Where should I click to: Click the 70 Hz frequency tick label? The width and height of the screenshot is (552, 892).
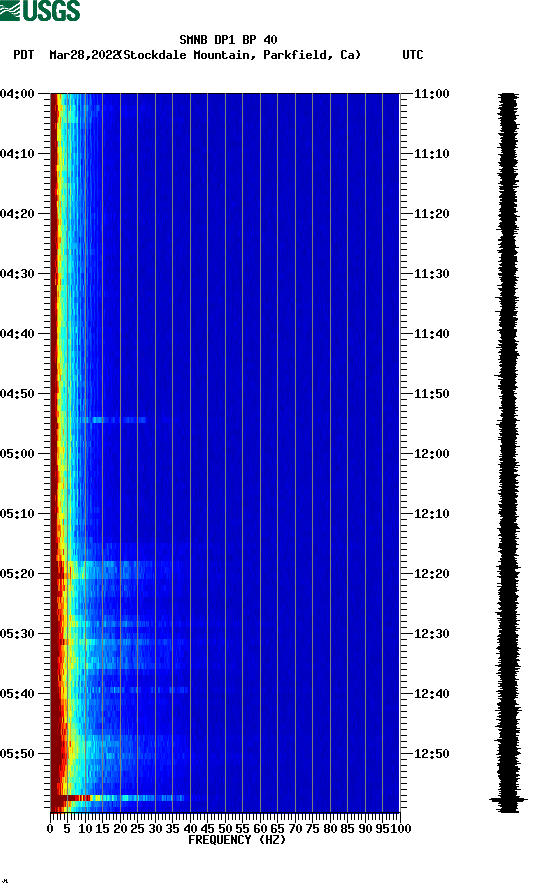(295, 829)
